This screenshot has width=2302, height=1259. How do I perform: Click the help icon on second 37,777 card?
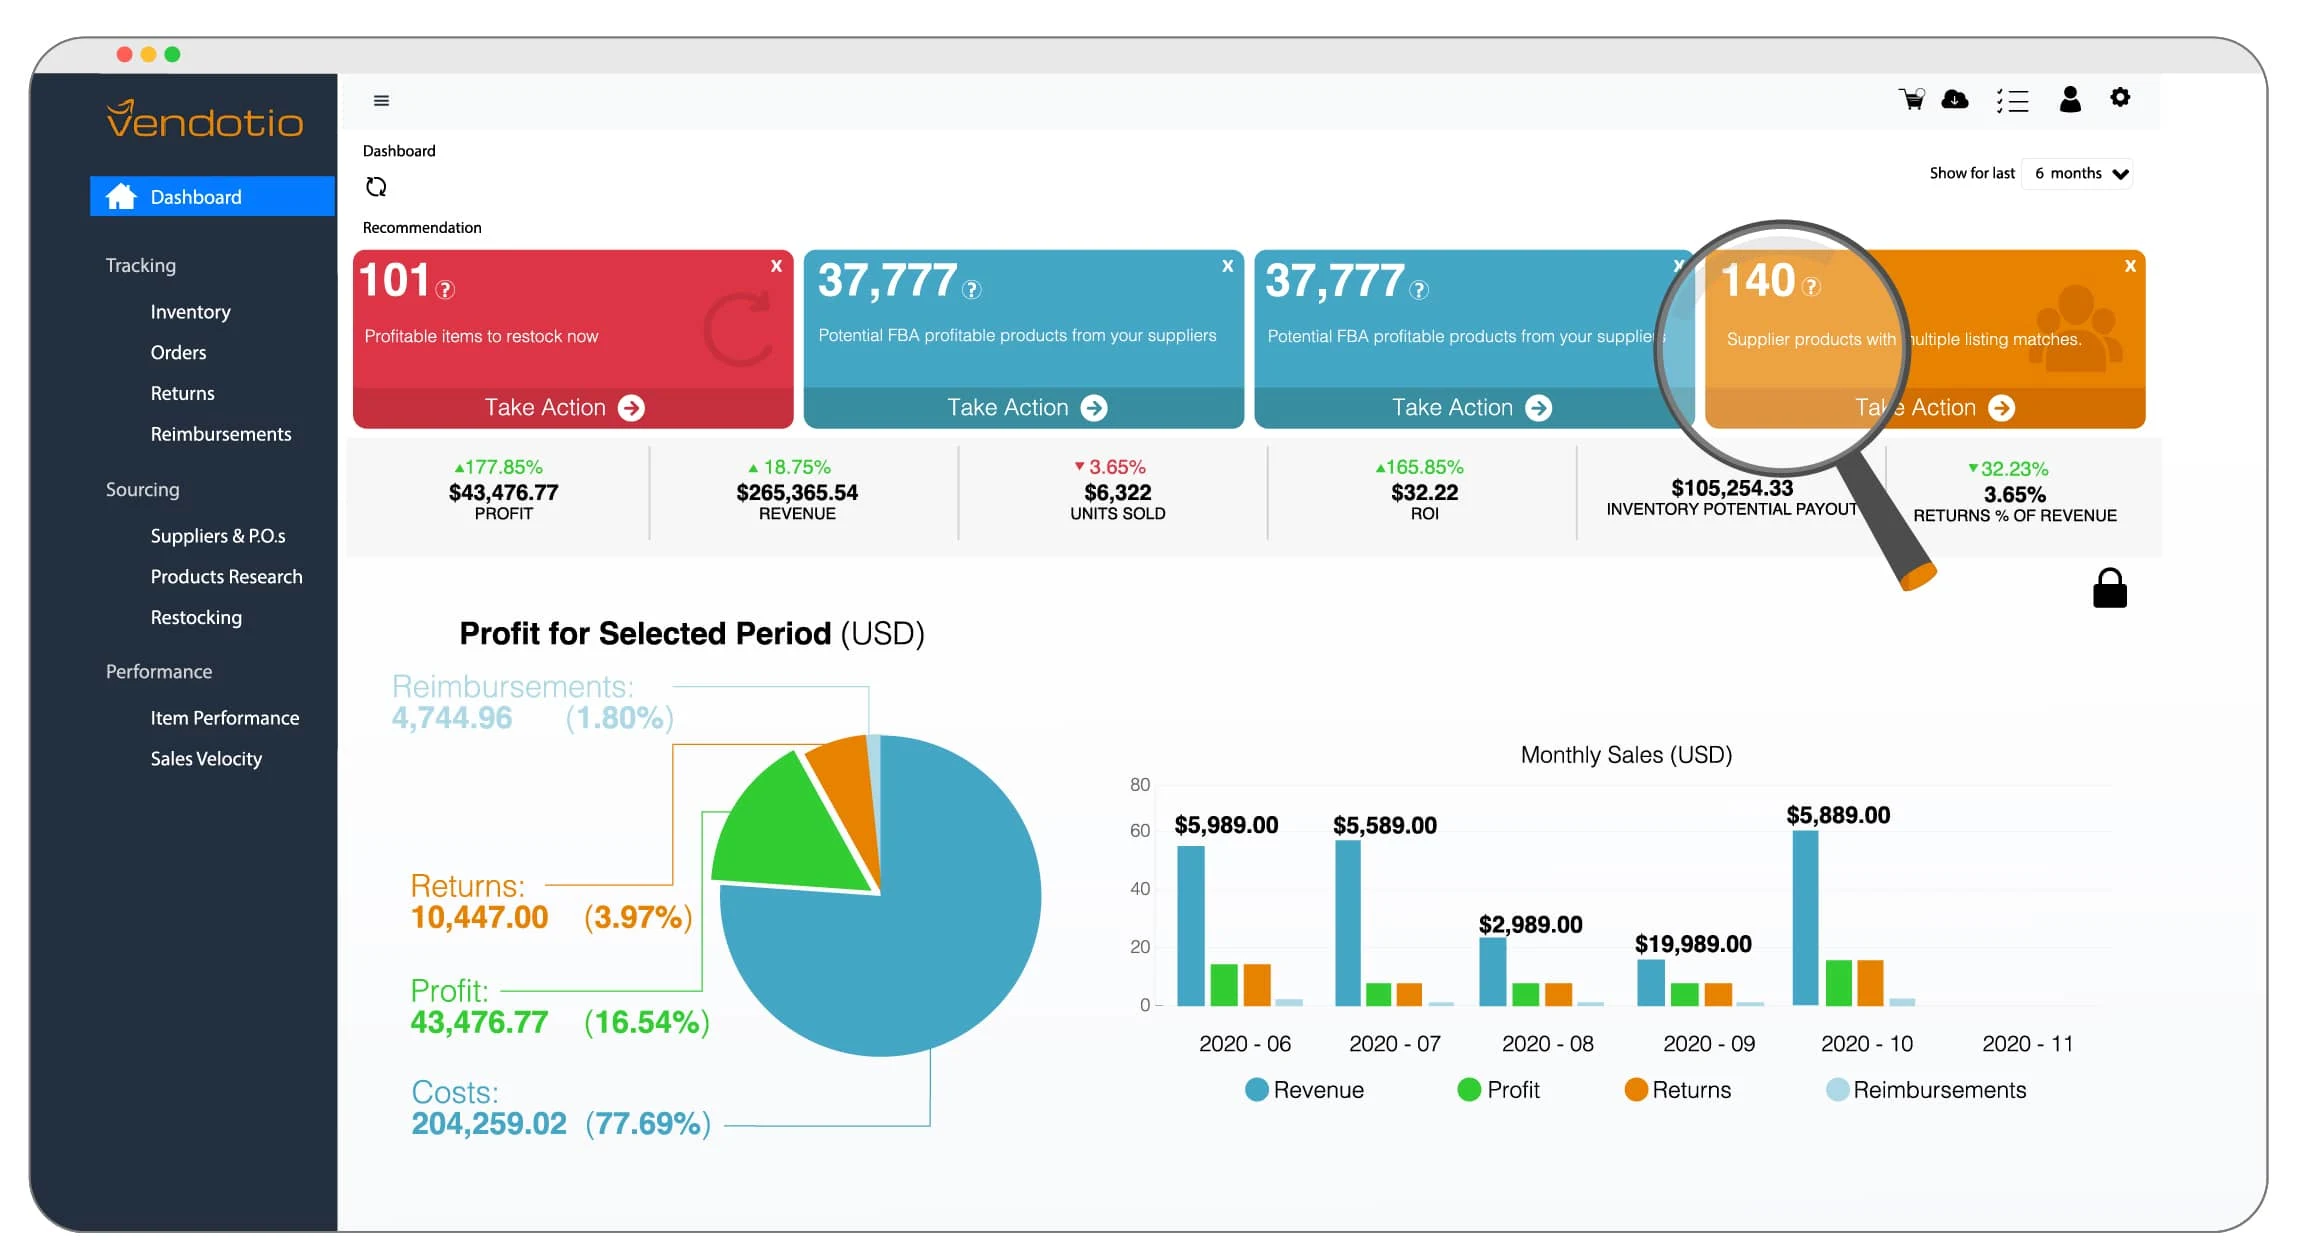[1419, 290]
